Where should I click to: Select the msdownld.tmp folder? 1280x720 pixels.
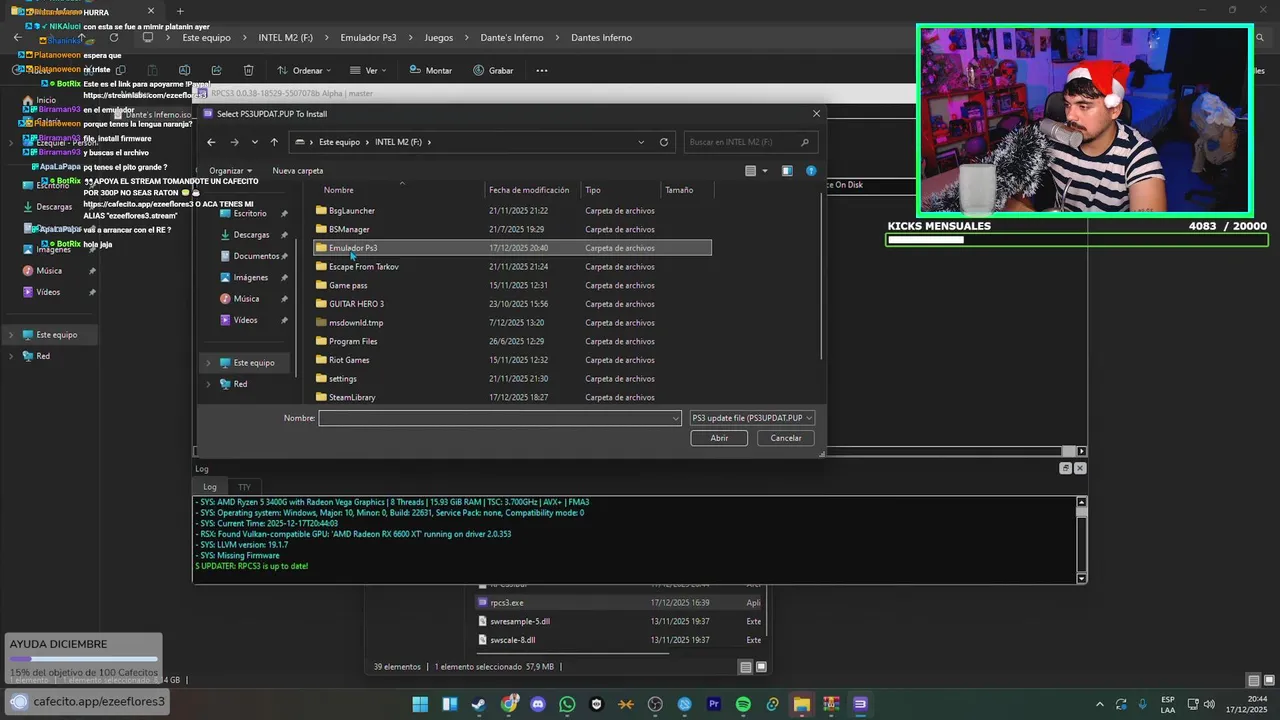pyautogui.click(x=512, y=323)
